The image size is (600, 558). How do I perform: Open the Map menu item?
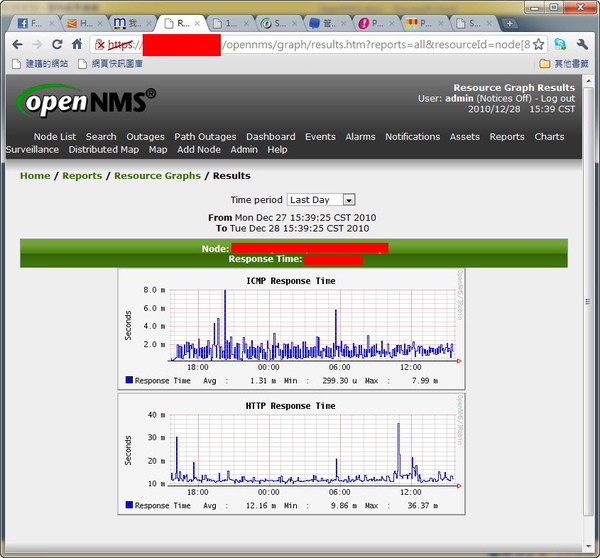158,149
